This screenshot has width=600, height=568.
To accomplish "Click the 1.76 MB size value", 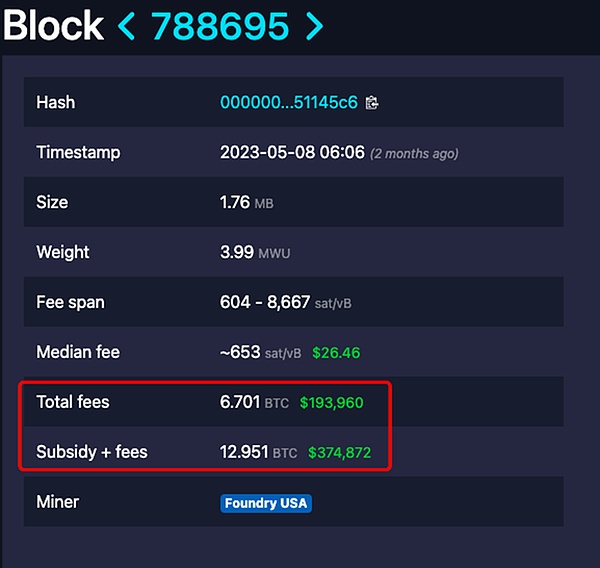I will (x=246, y=202).
